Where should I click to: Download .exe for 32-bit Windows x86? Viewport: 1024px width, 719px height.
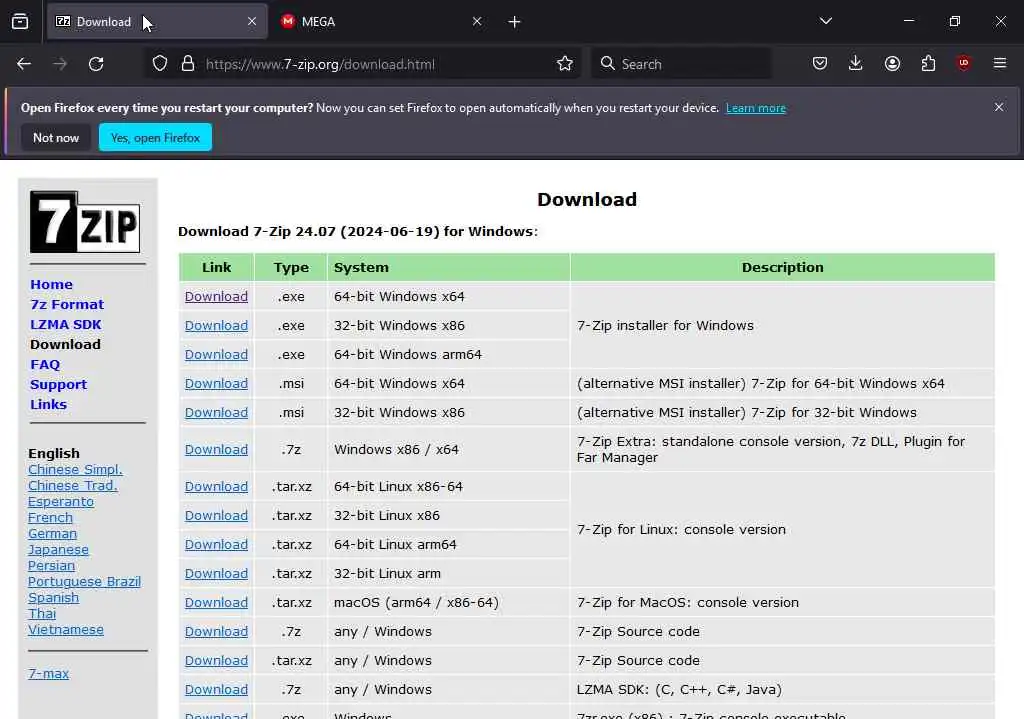pyautogui.click(x=216, y=325)
